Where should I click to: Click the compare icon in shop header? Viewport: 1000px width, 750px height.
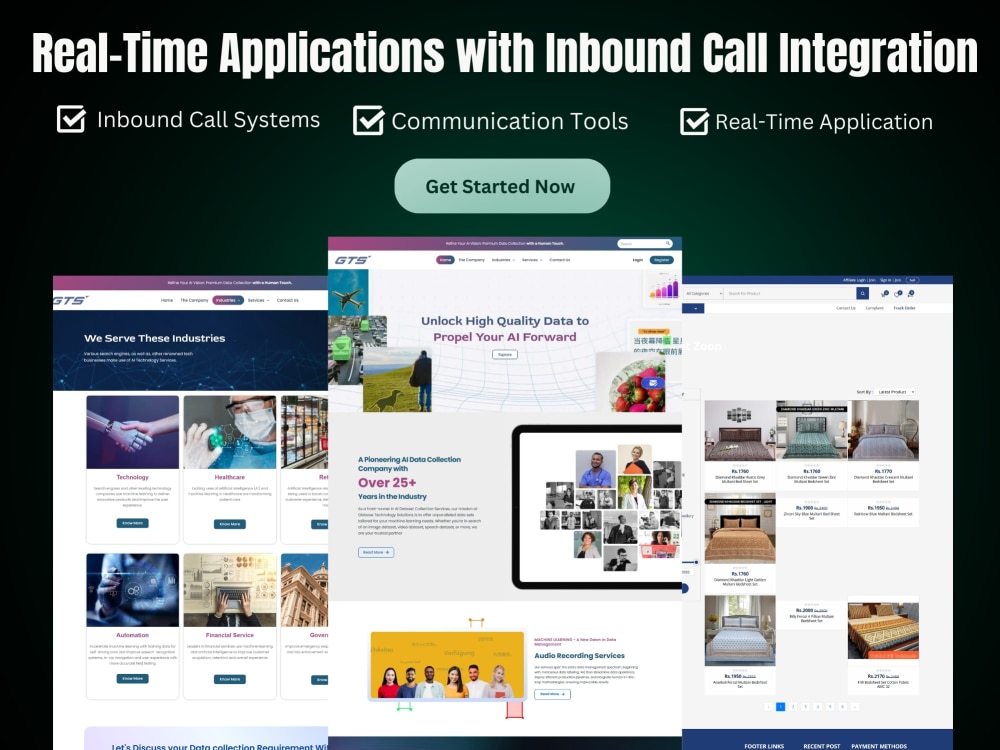click(911, 293)
